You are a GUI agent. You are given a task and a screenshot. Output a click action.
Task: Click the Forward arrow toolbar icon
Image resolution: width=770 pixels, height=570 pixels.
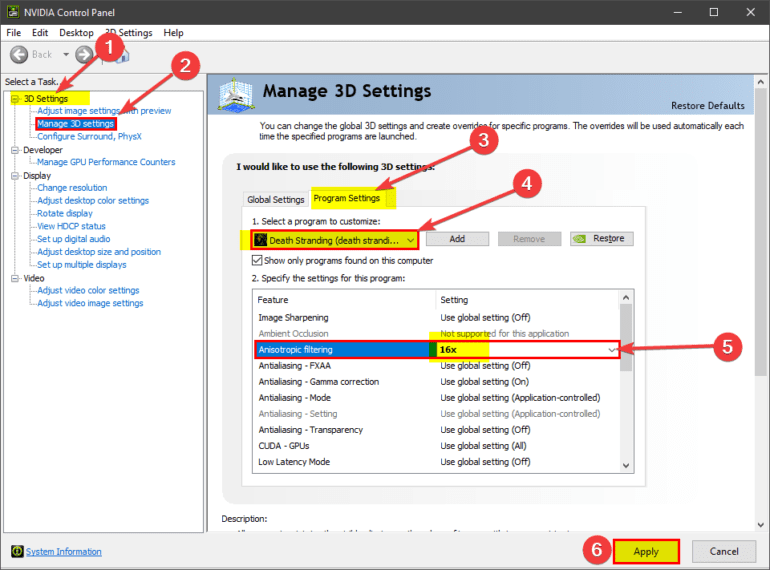(x=83, y=54)
